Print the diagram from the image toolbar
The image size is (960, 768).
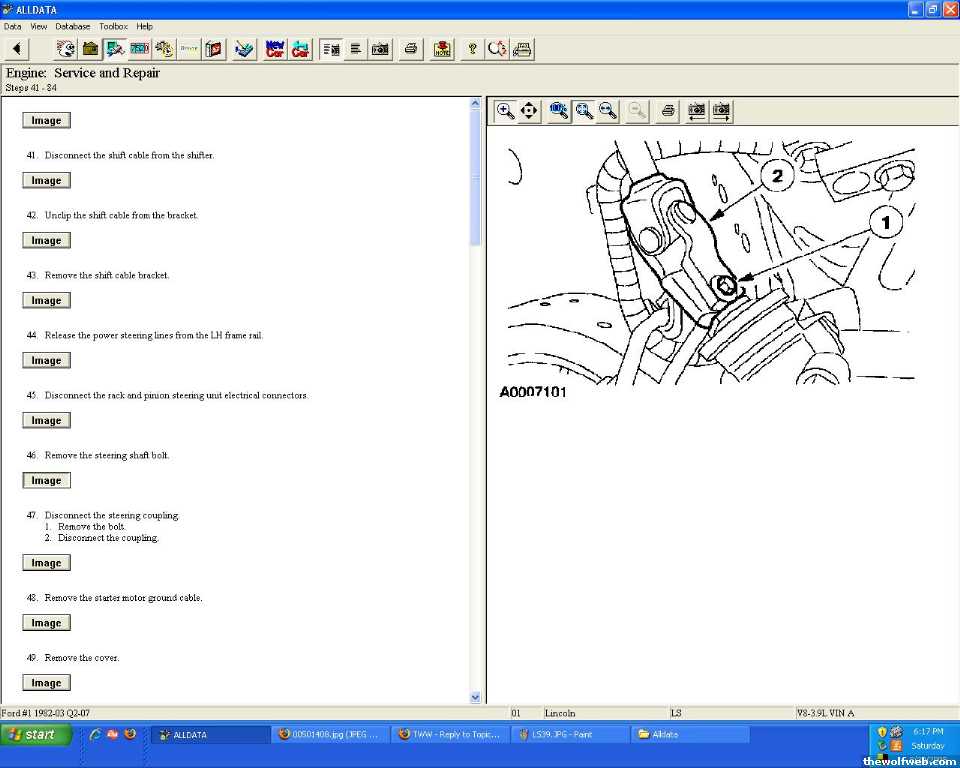(668, 111)
